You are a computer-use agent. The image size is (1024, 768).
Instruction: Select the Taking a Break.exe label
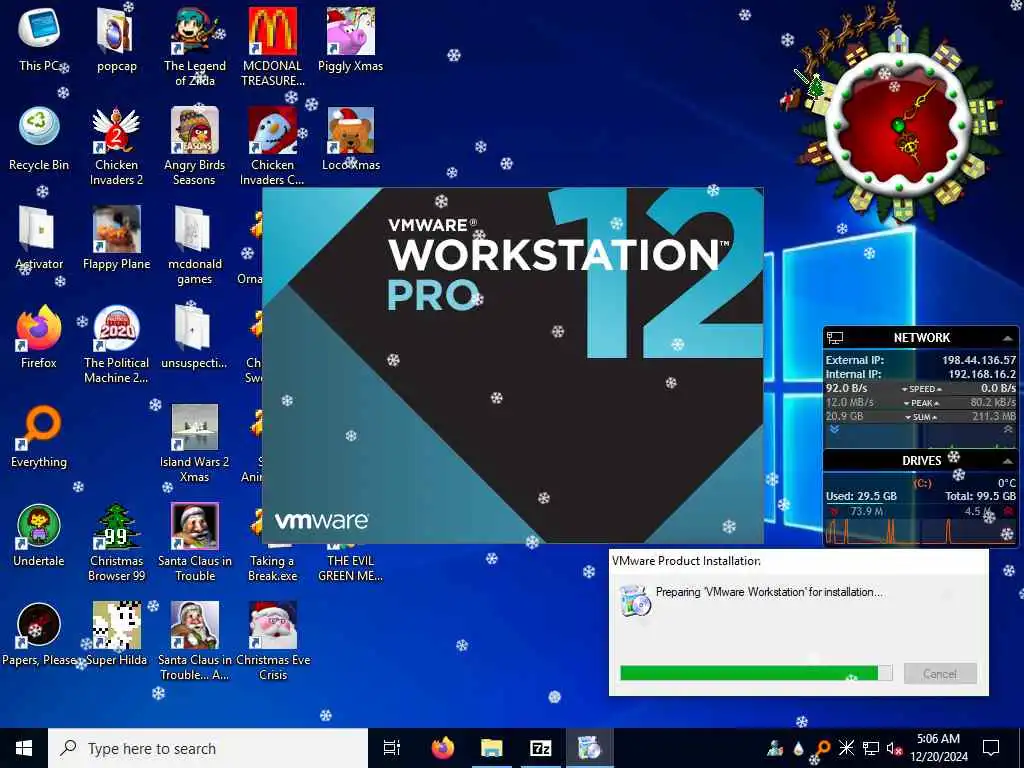point(272,568)
